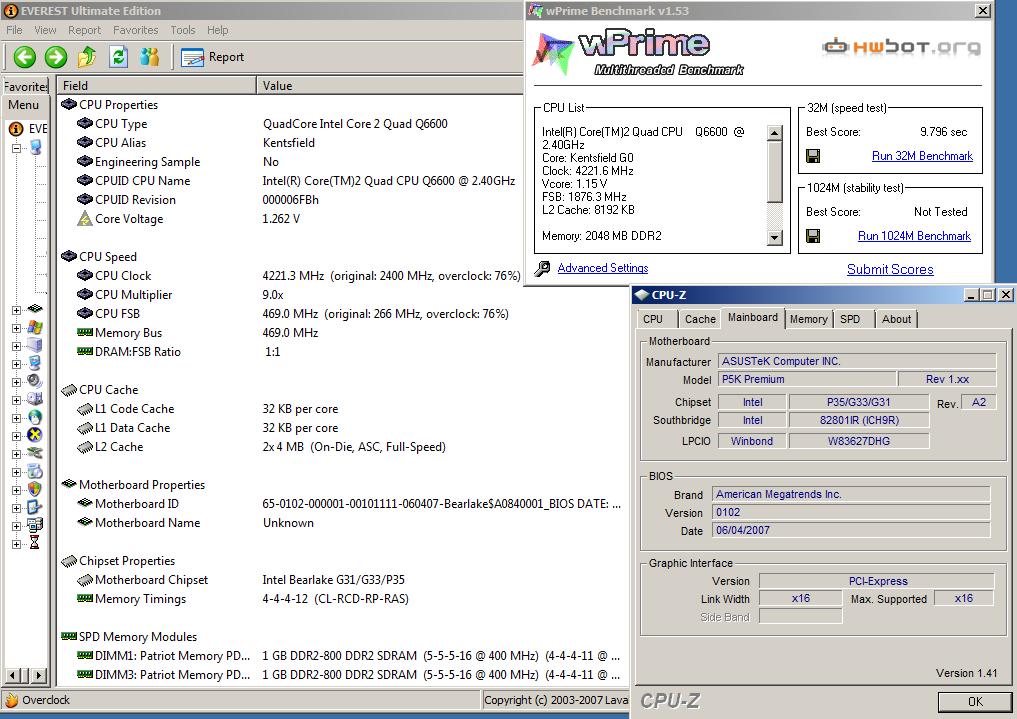This screenshot has width=1017, height=719.
Task: Click the Windows flag icon in the tree
Action: [35, 327]
